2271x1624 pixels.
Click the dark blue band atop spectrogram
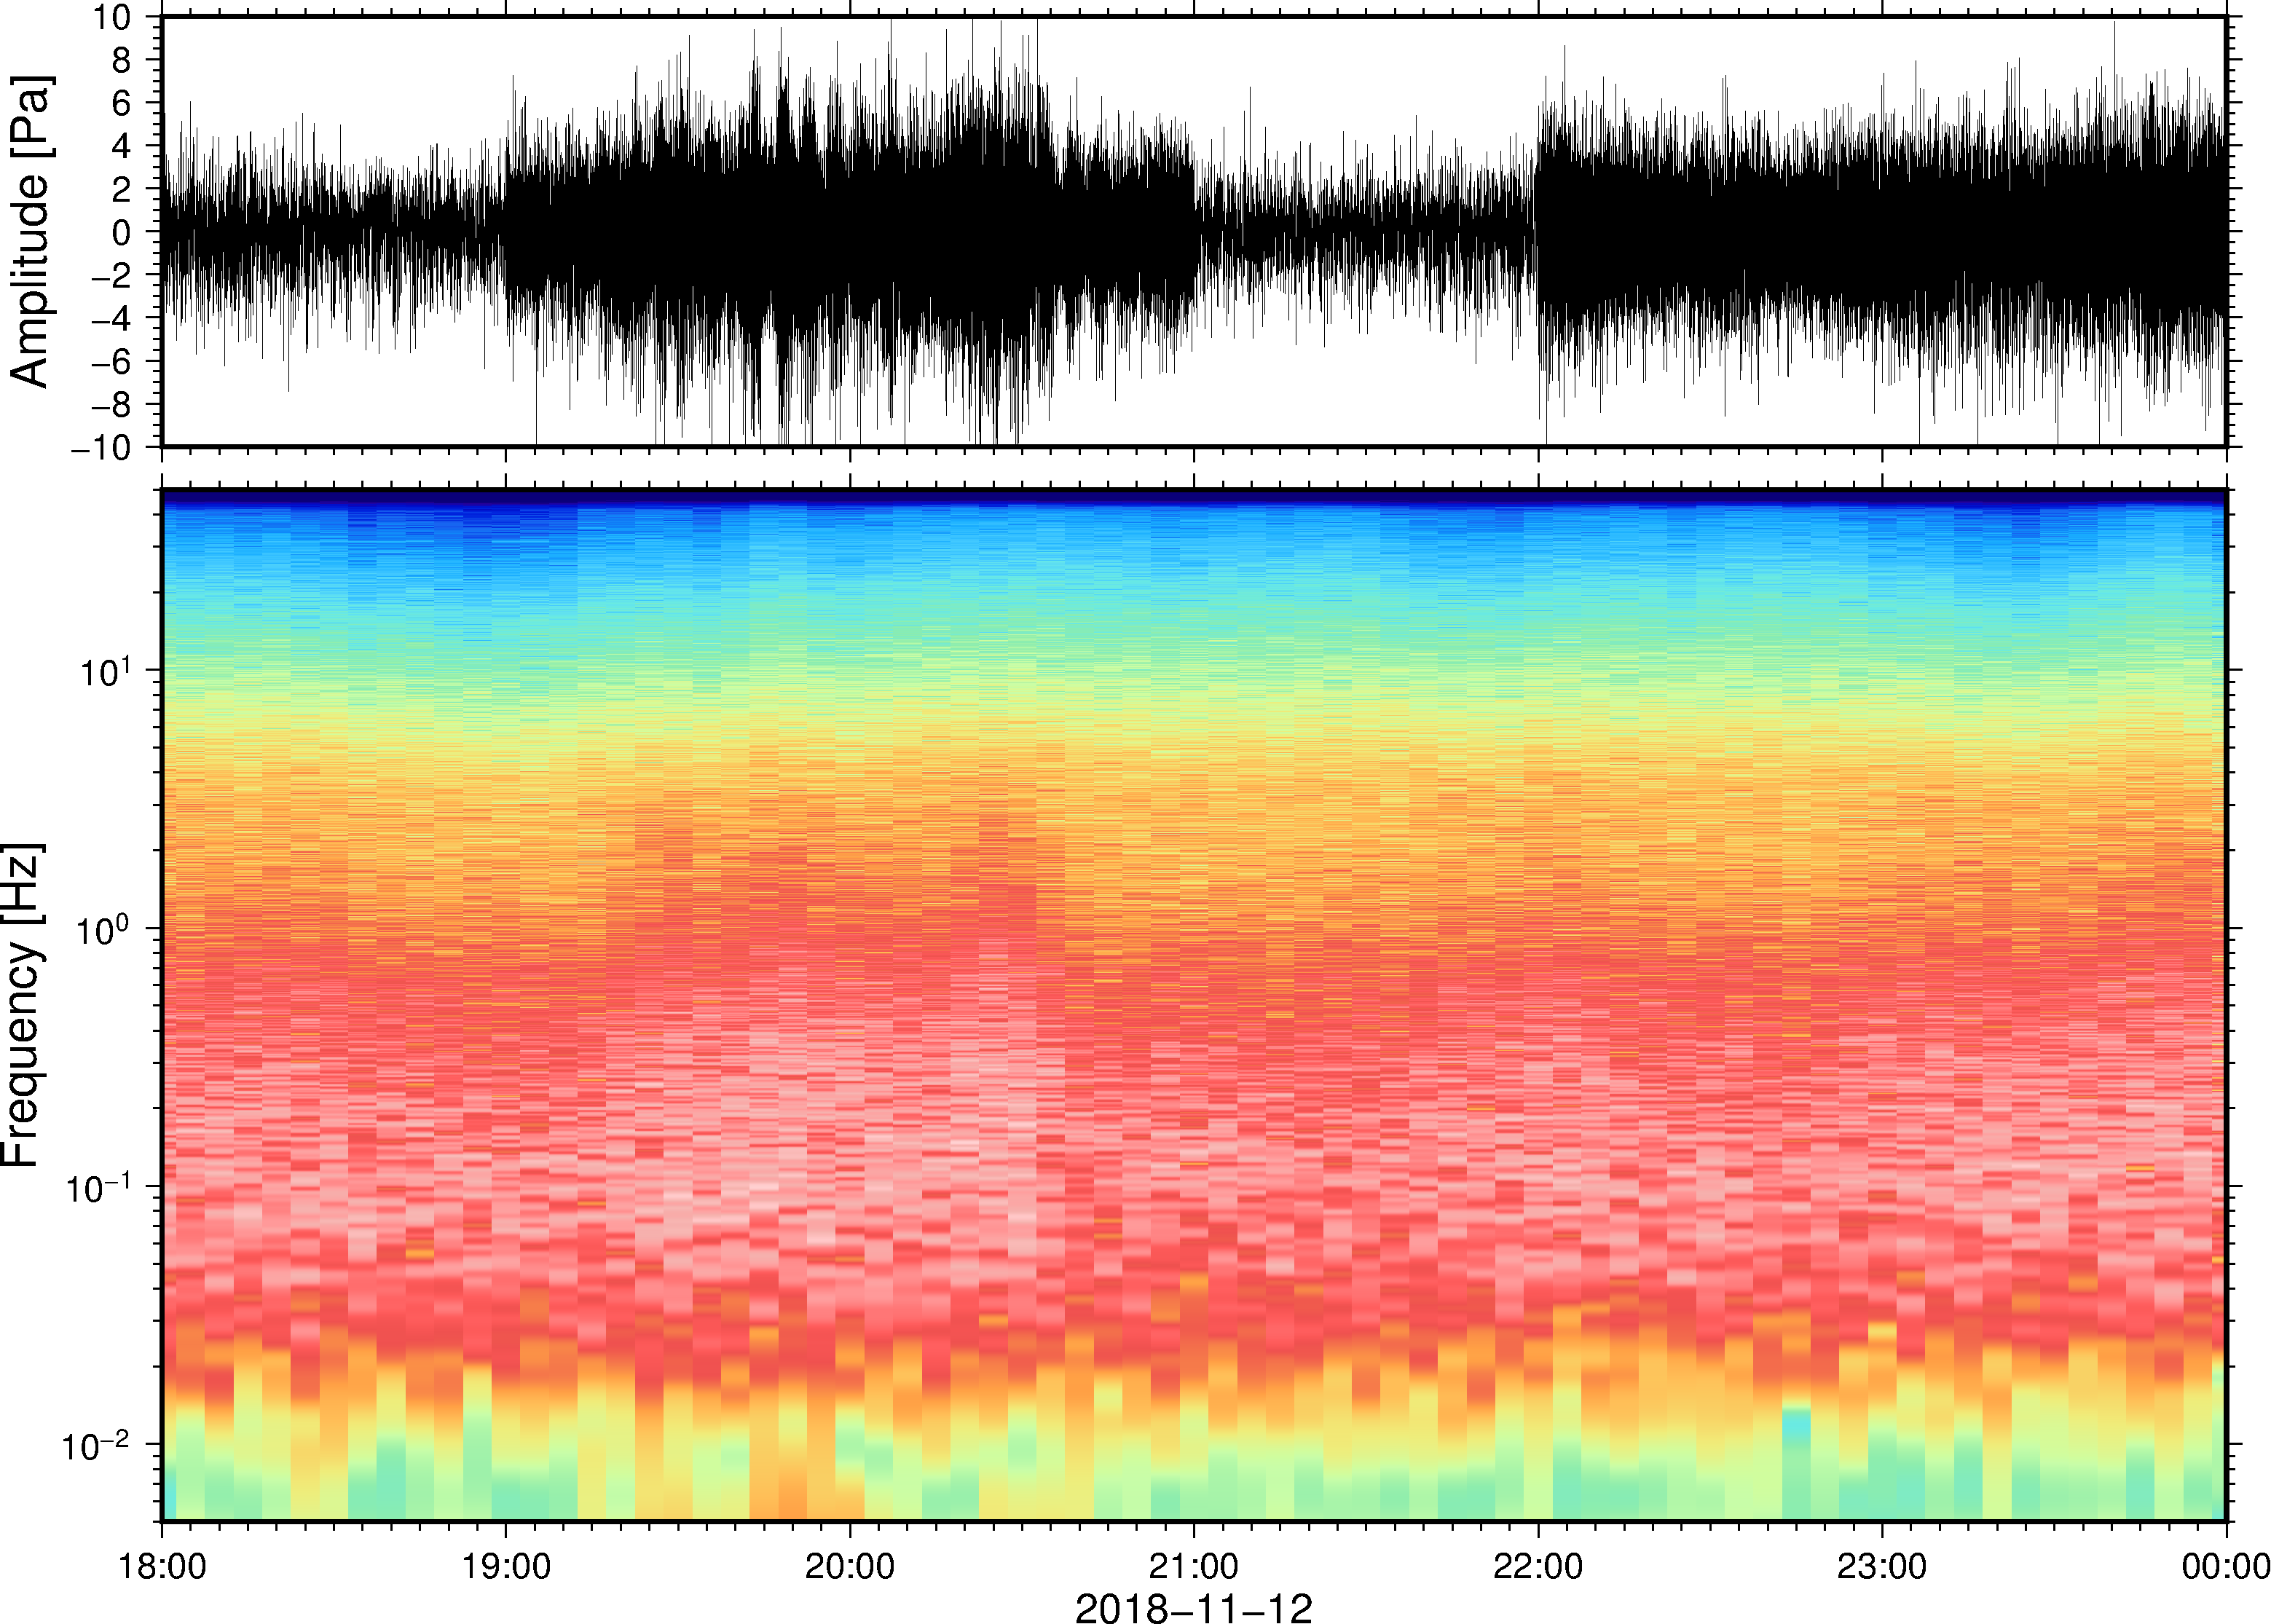tap(1193, 496)
